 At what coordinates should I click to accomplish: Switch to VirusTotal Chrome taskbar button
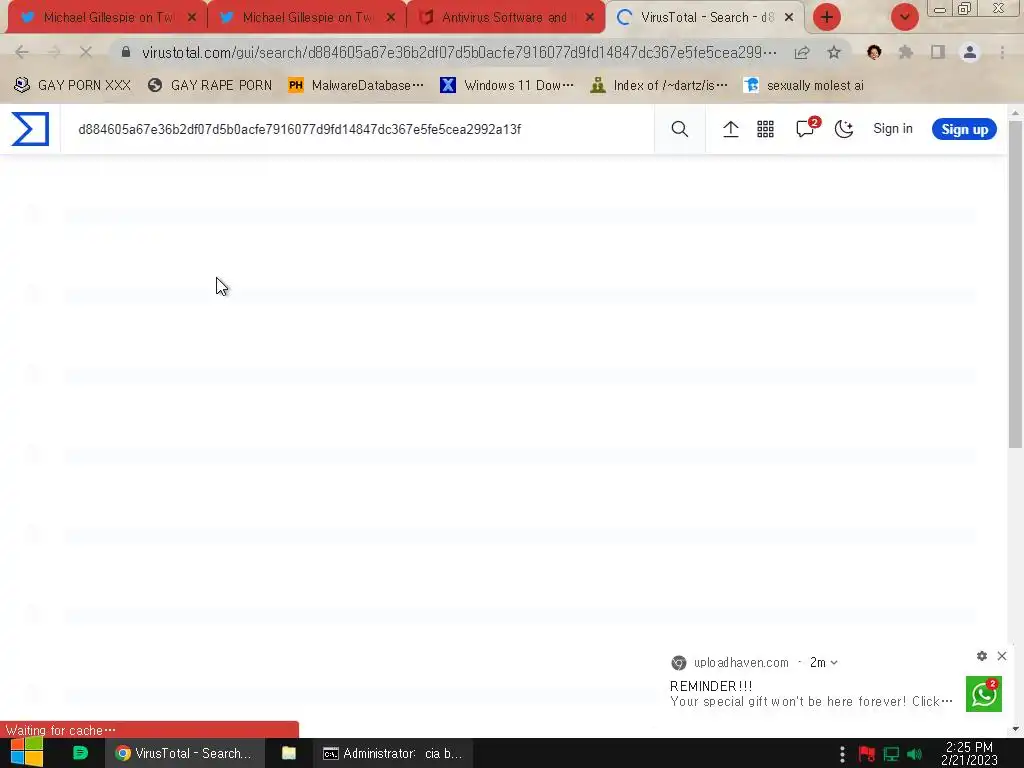click(x=184, y=753)
